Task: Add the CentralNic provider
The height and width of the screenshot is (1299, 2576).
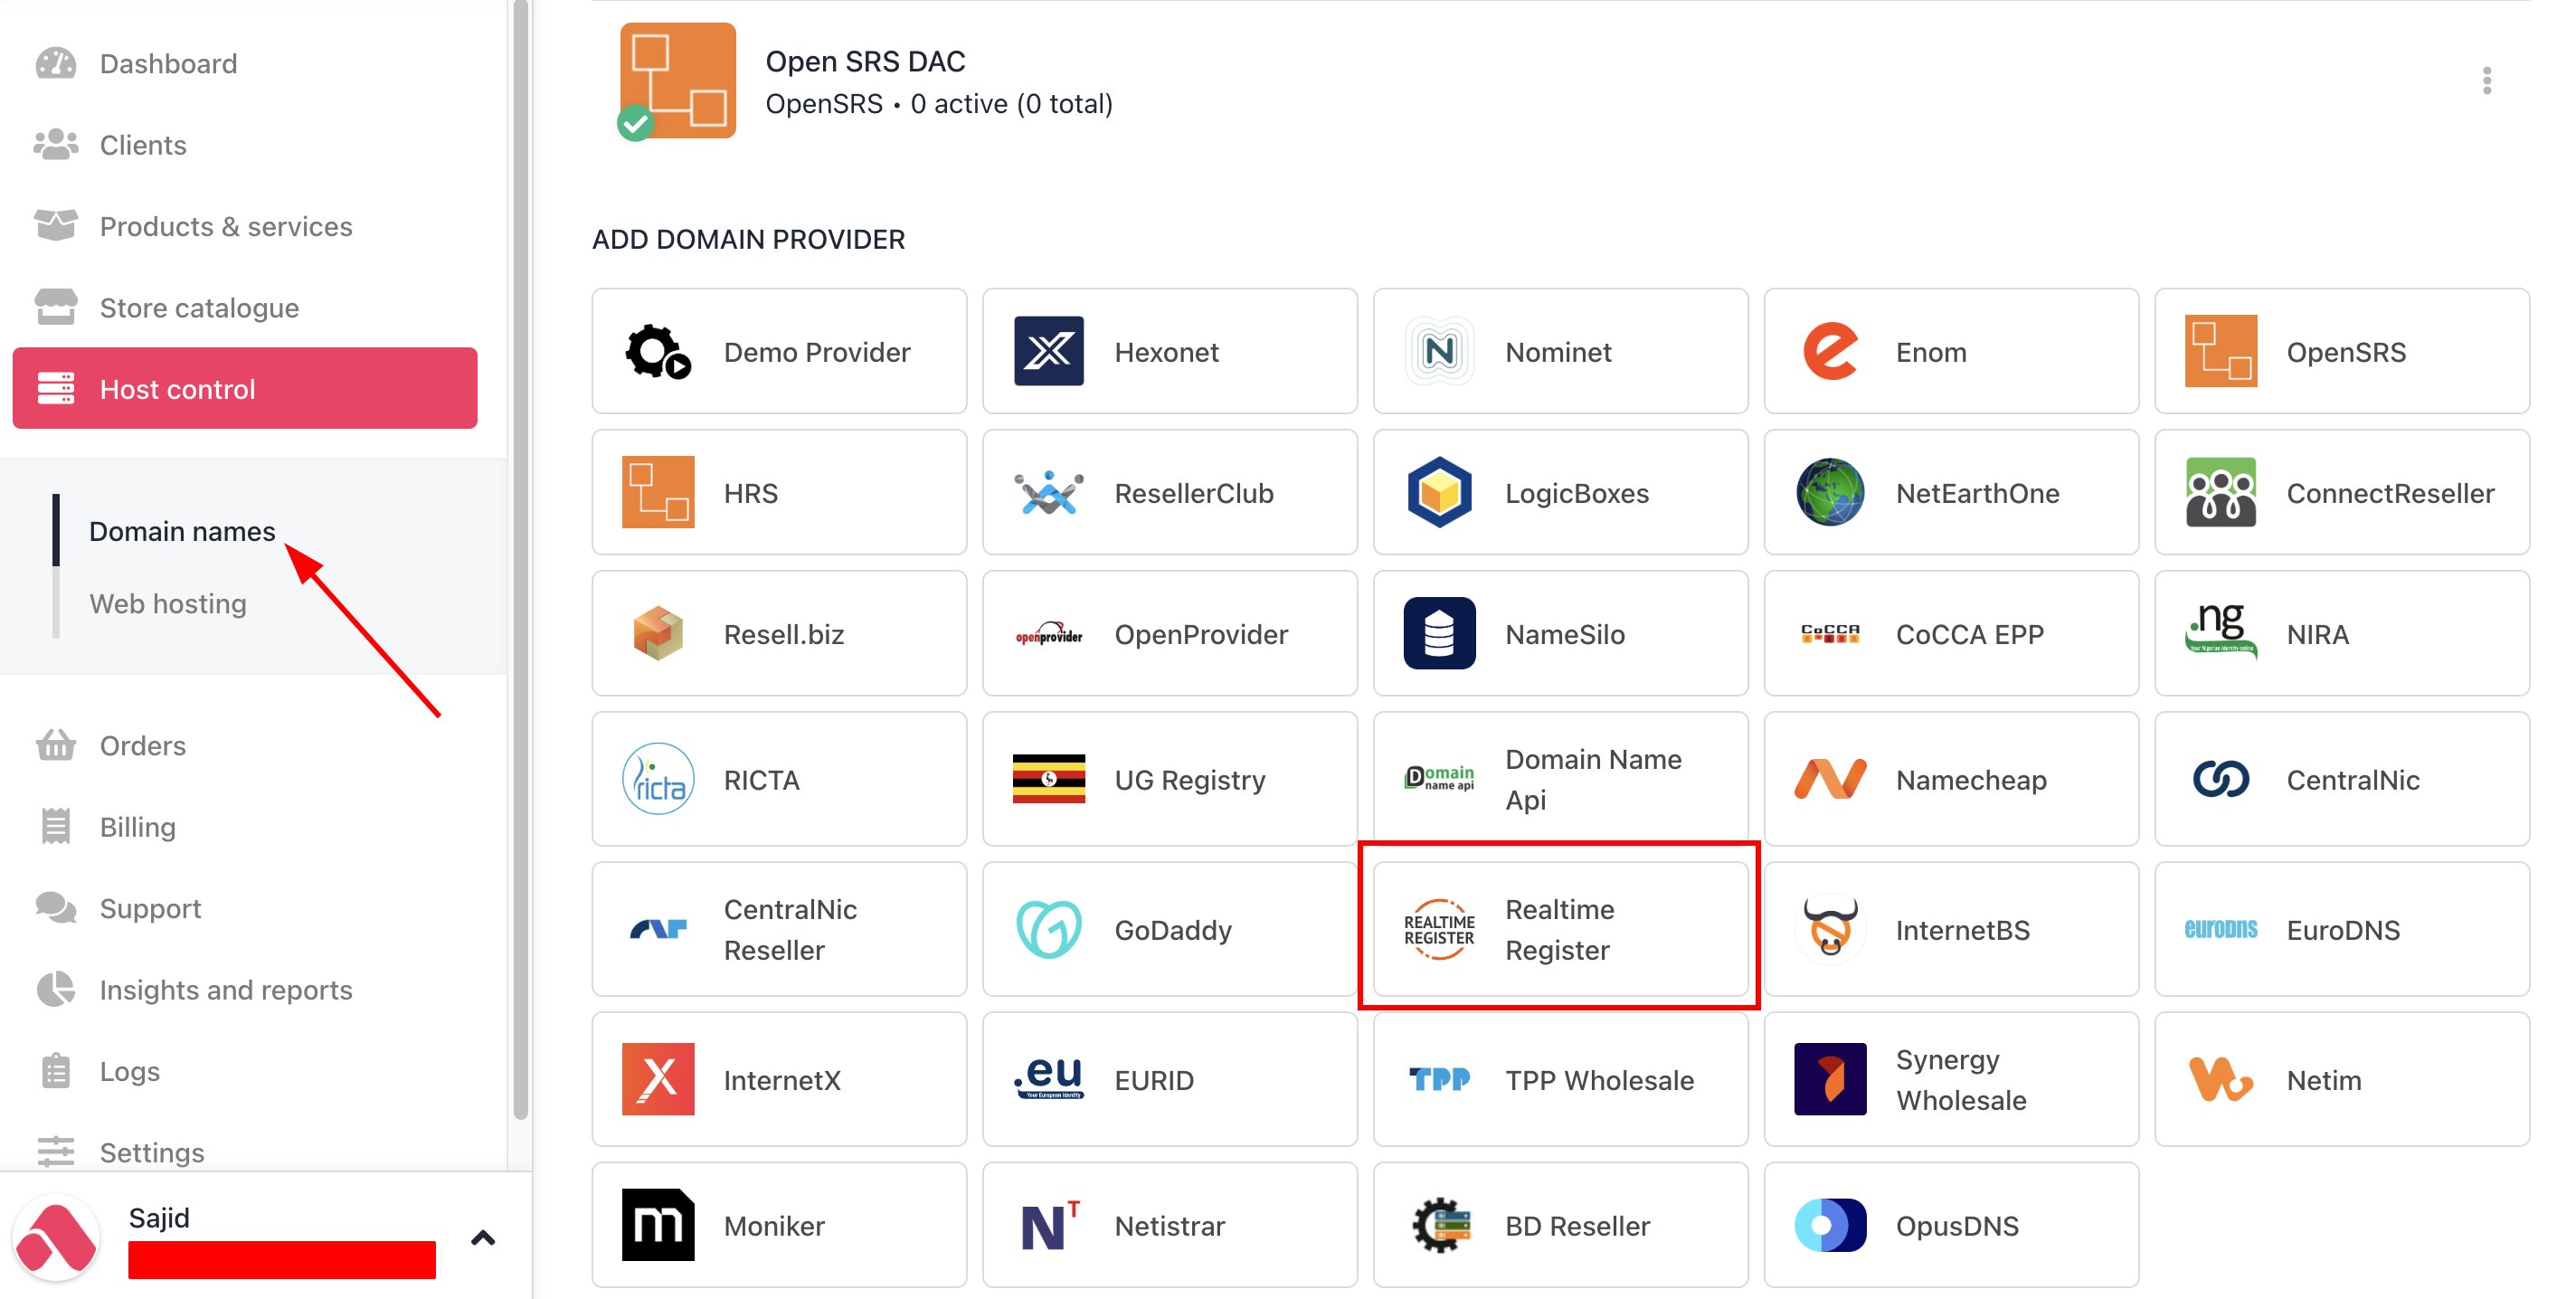Action: click(2342, 779)
